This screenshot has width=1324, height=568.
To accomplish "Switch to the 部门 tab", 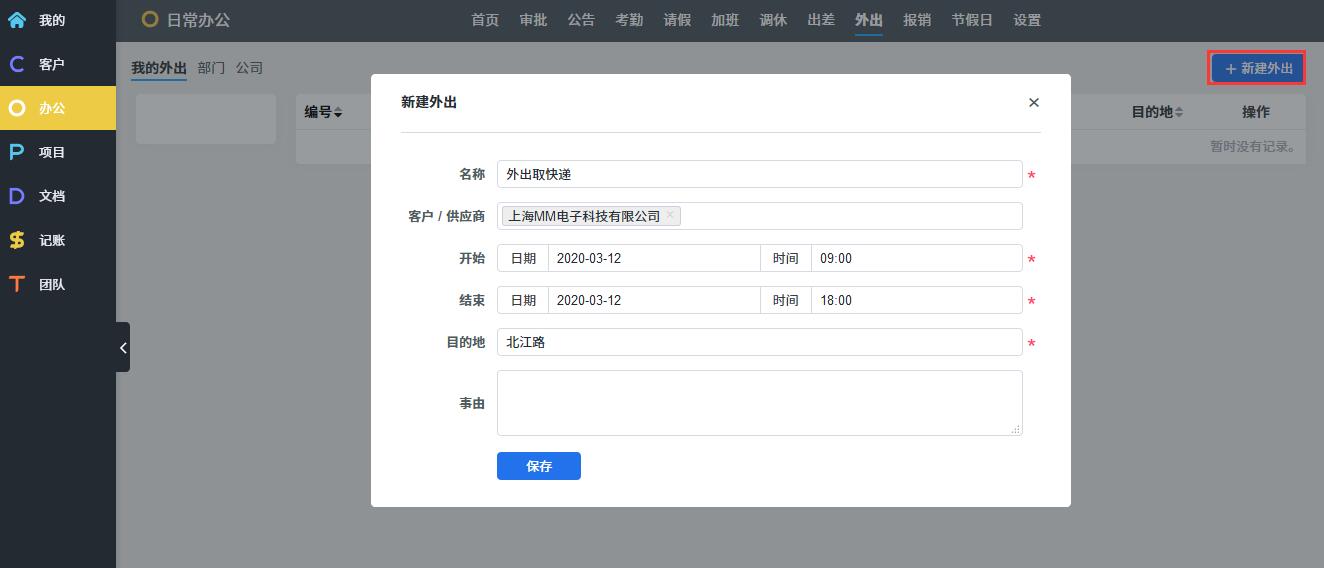I will (211, 68).
